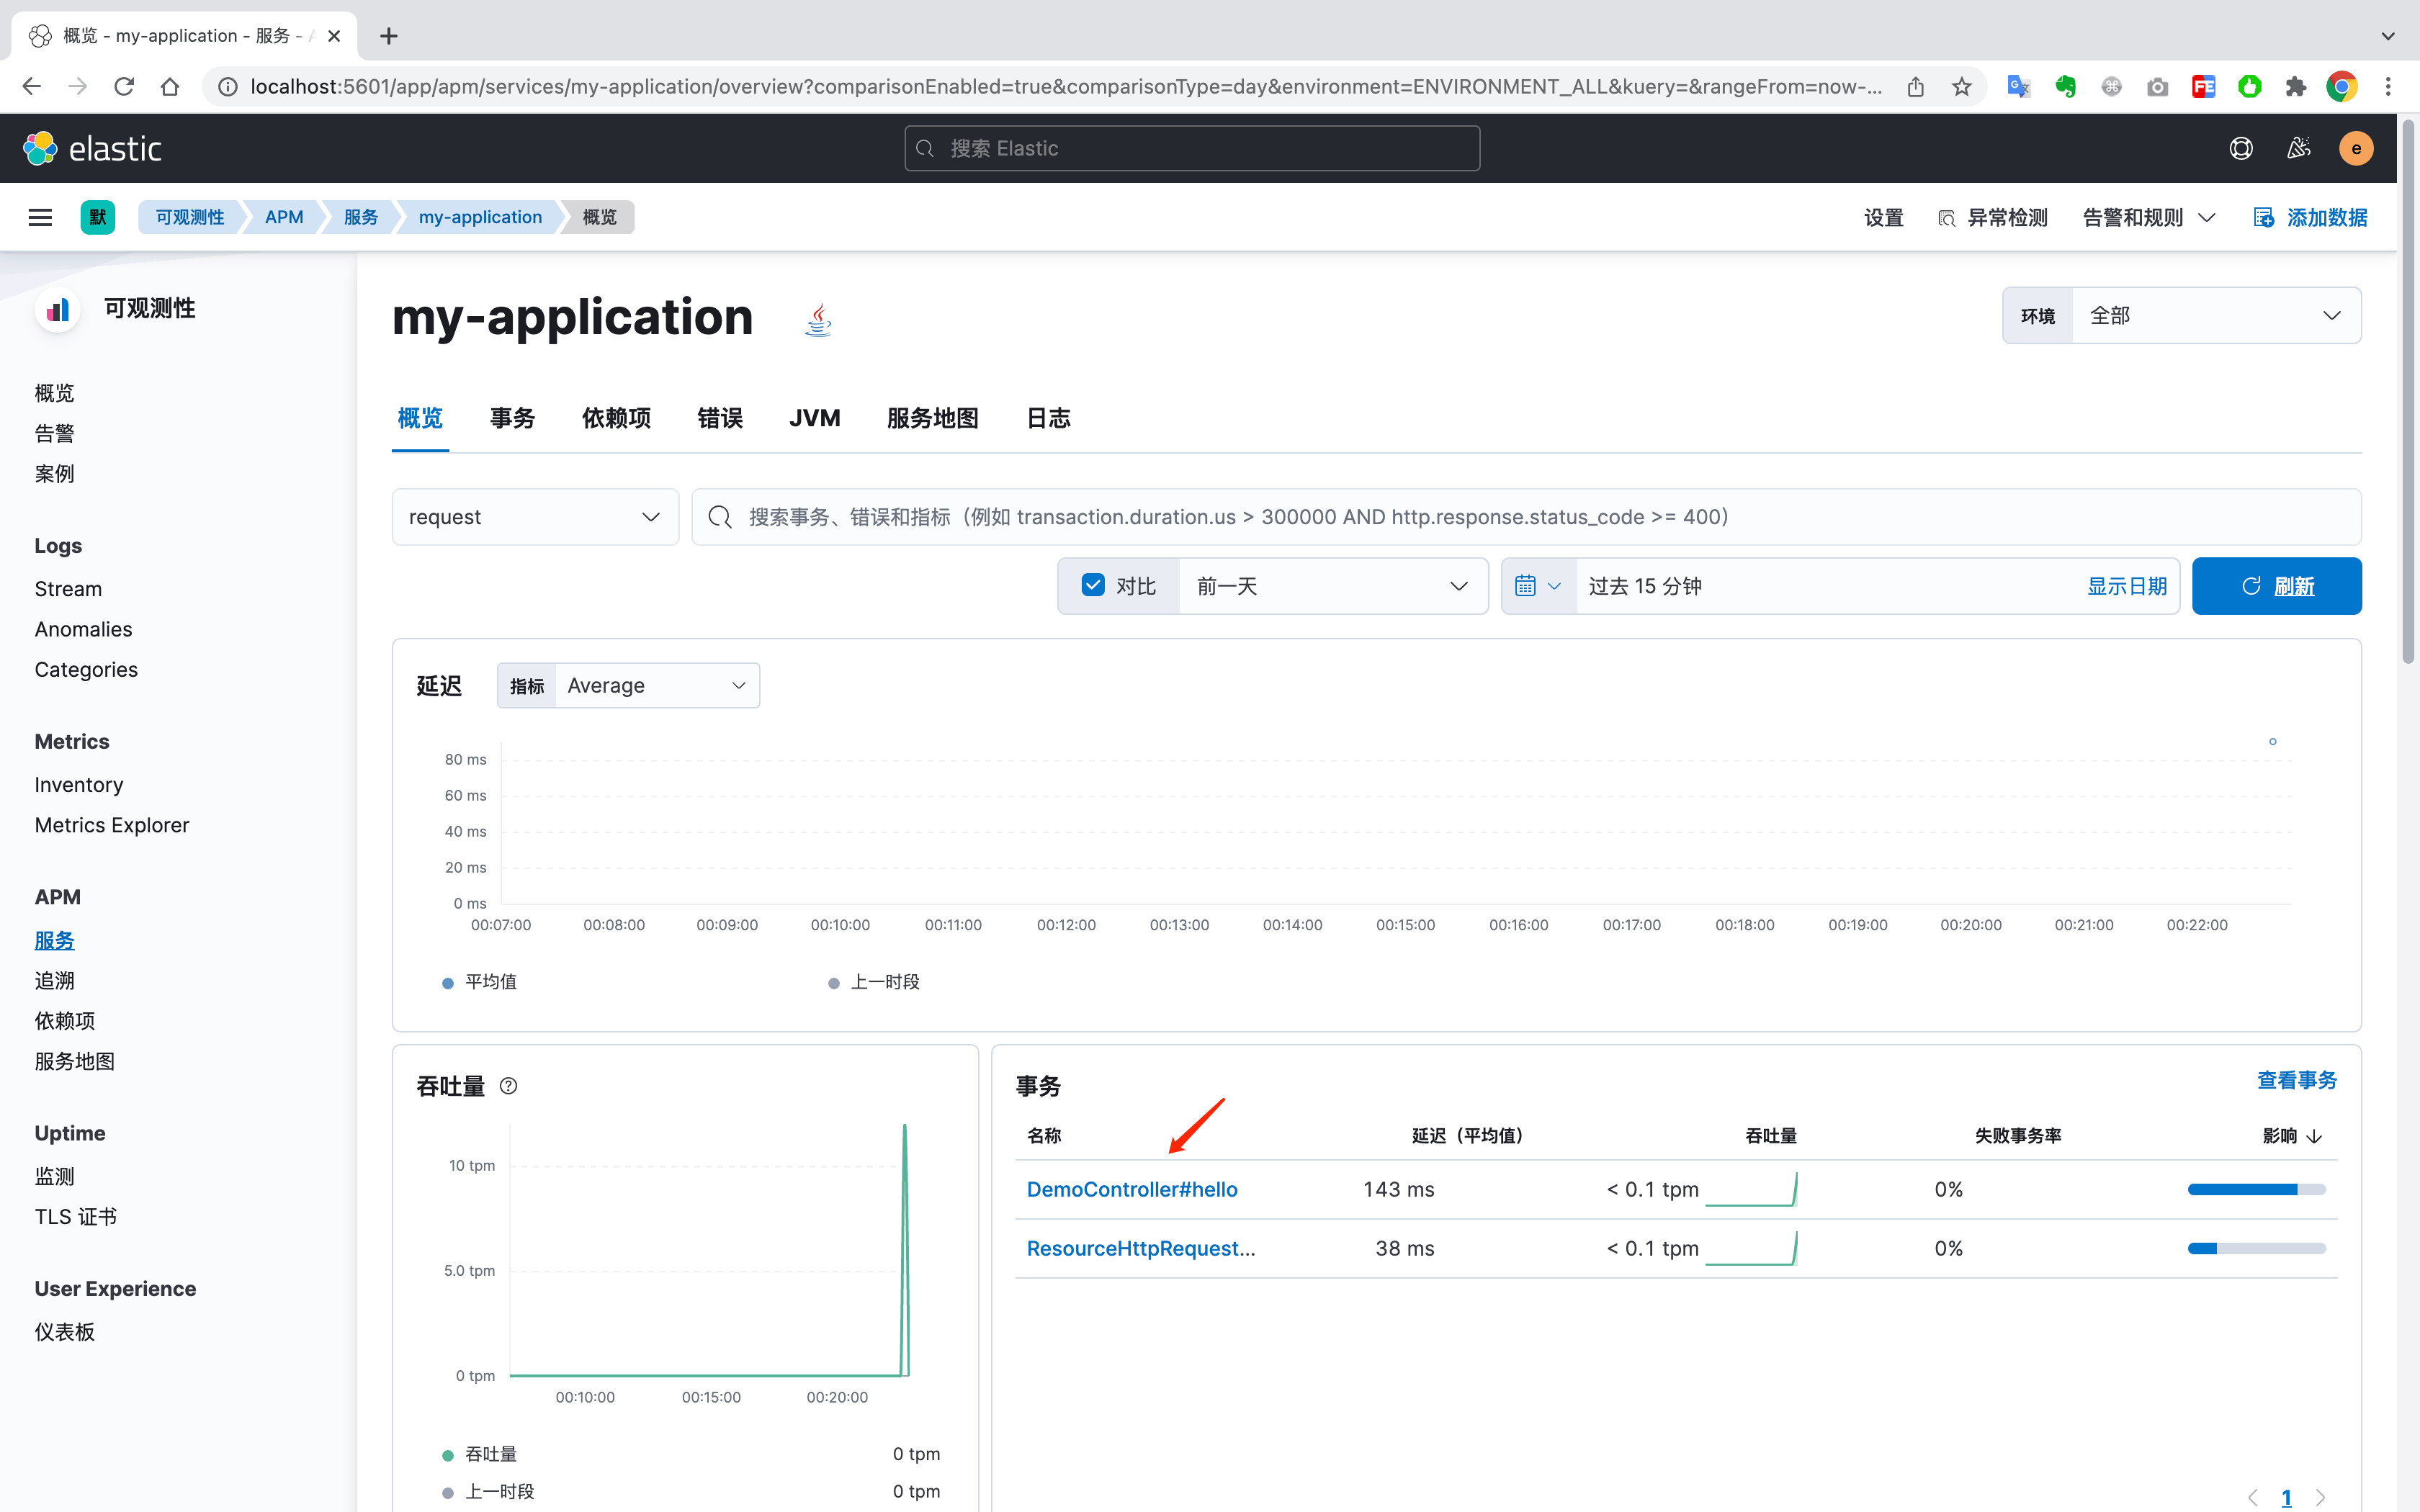2420x1512 pixels.
Task: Click the Add data link
Action: click(2310, 218)
